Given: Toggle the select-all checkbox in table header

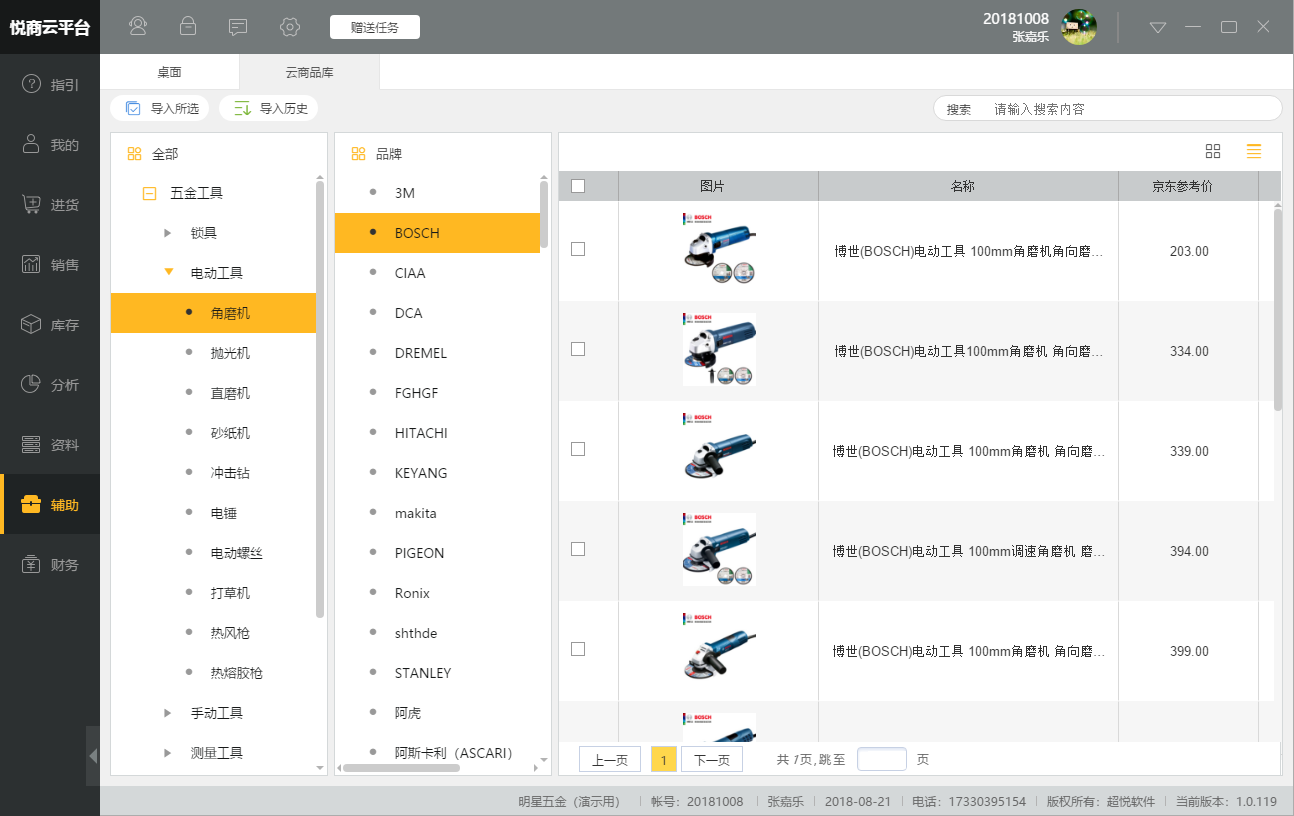Looking at the screenshot, I should (x=578, y=185).
